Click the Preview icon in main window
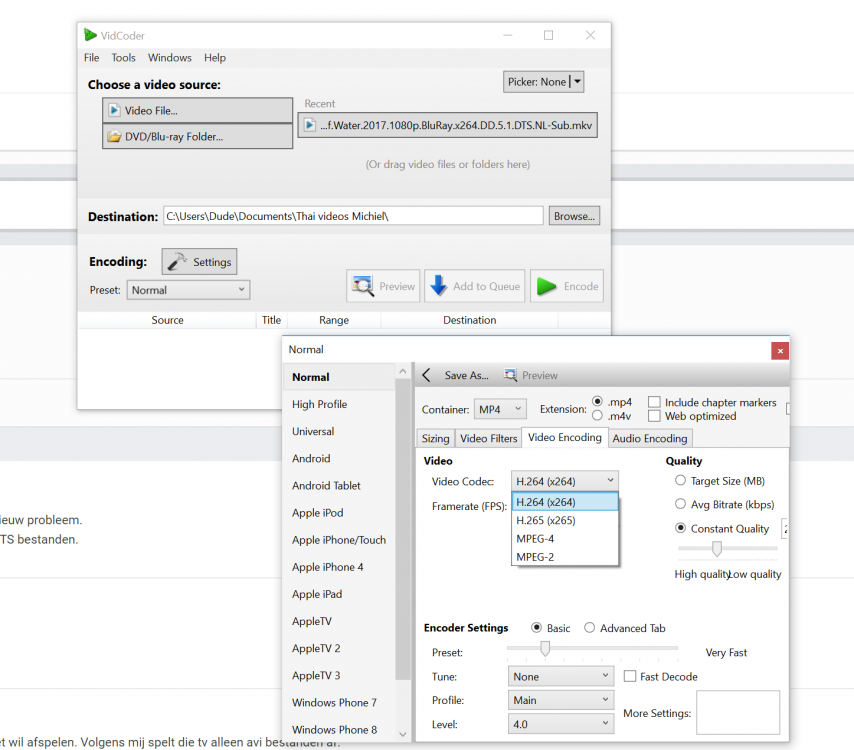Image resolution: width=854 pixels, height=750 pixels. (x=362, y=287)
